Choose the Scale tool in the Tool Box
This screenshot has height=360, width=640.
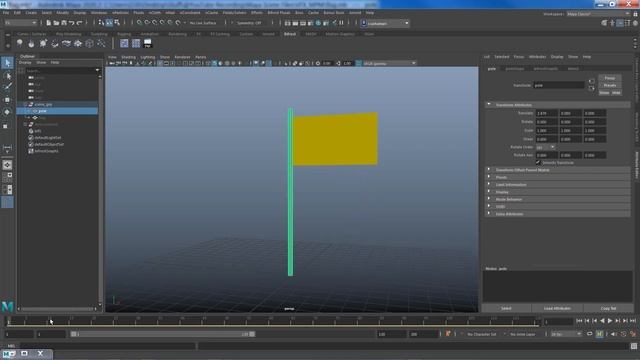pos(6,127)
